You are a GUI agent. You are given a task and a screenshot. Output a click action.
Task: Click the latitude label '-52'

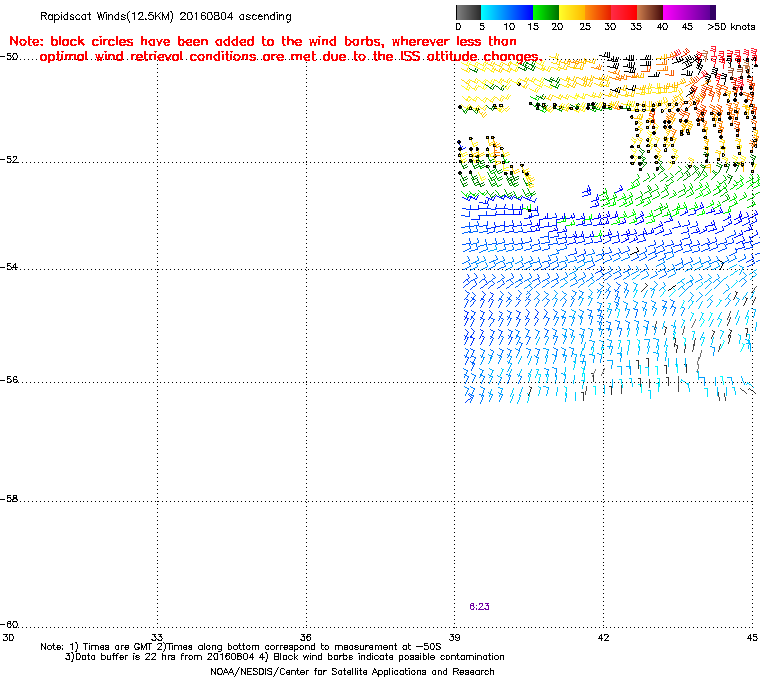[x=9, y=160]
